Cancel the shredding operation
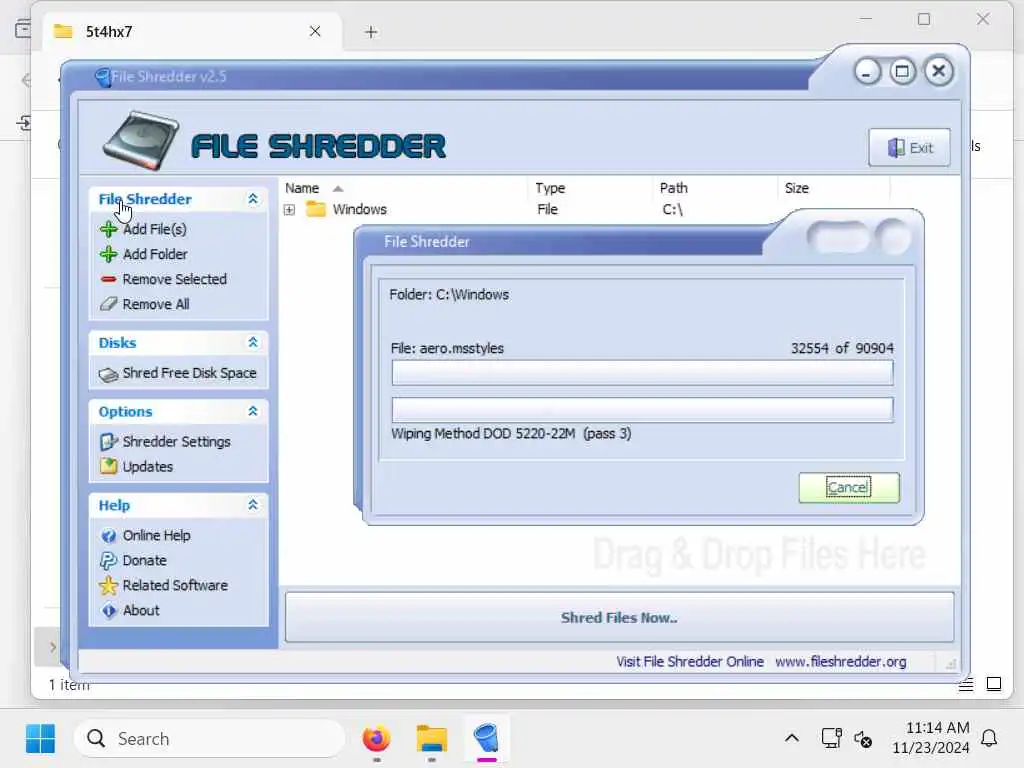 pyautogui.click(x=848, y=487)
